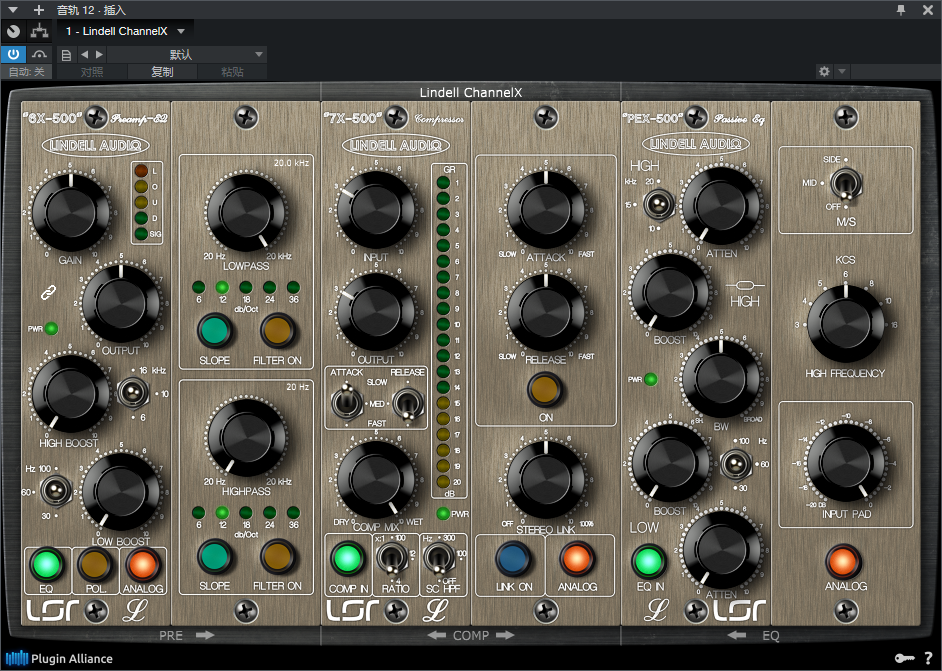
Task: Toggle the attack/release ON button
Action: click(x=545, y=389)
